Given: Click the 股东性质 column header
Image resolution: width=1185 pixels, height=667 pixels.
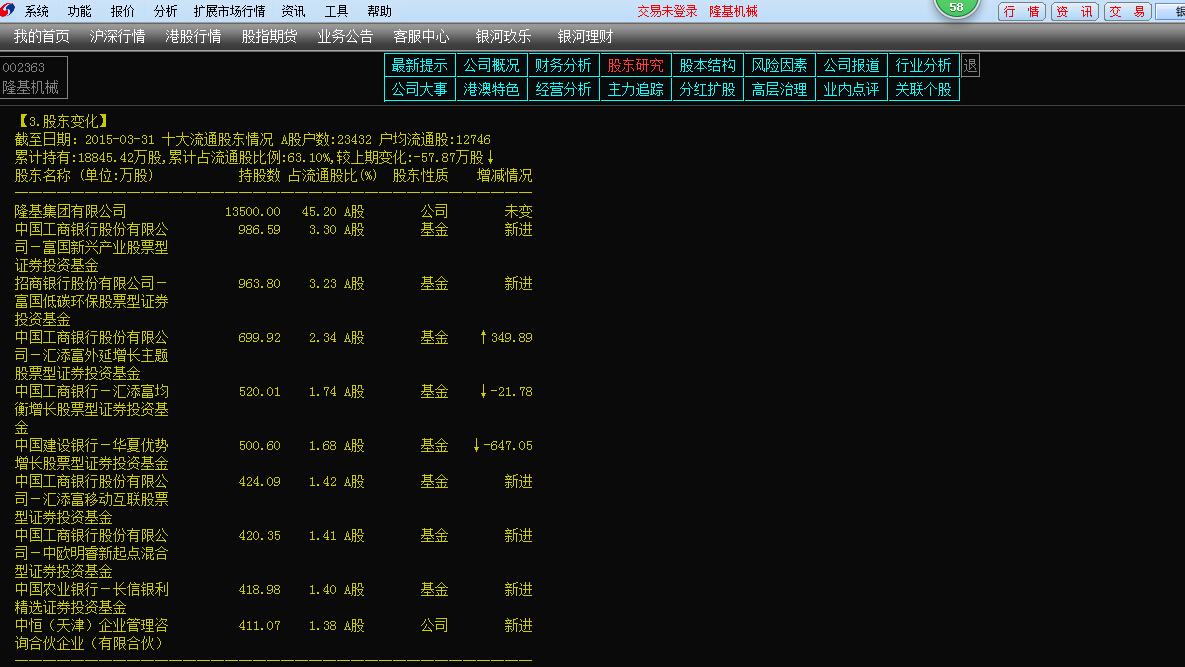Looking at the screenshot, I should click(420, 176).
